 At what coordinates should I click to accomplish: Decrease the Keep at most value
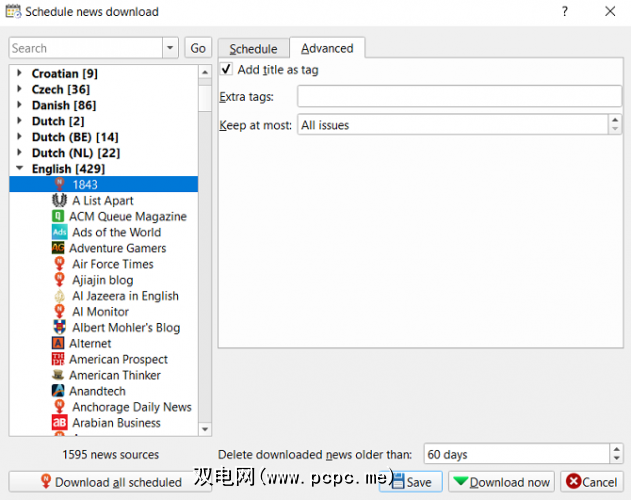(x=615, y=129)
